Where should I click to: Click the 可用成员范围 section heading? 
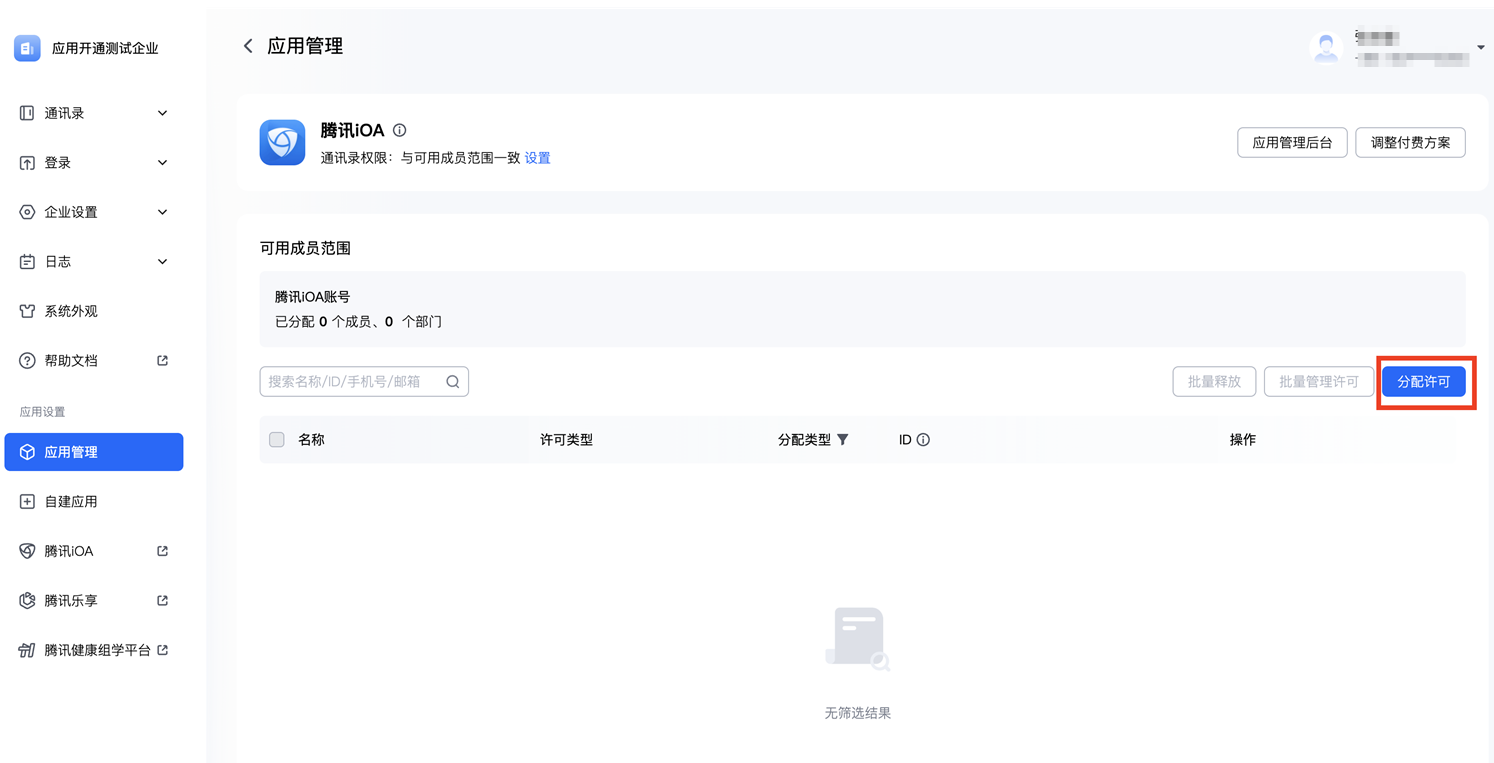305,248
